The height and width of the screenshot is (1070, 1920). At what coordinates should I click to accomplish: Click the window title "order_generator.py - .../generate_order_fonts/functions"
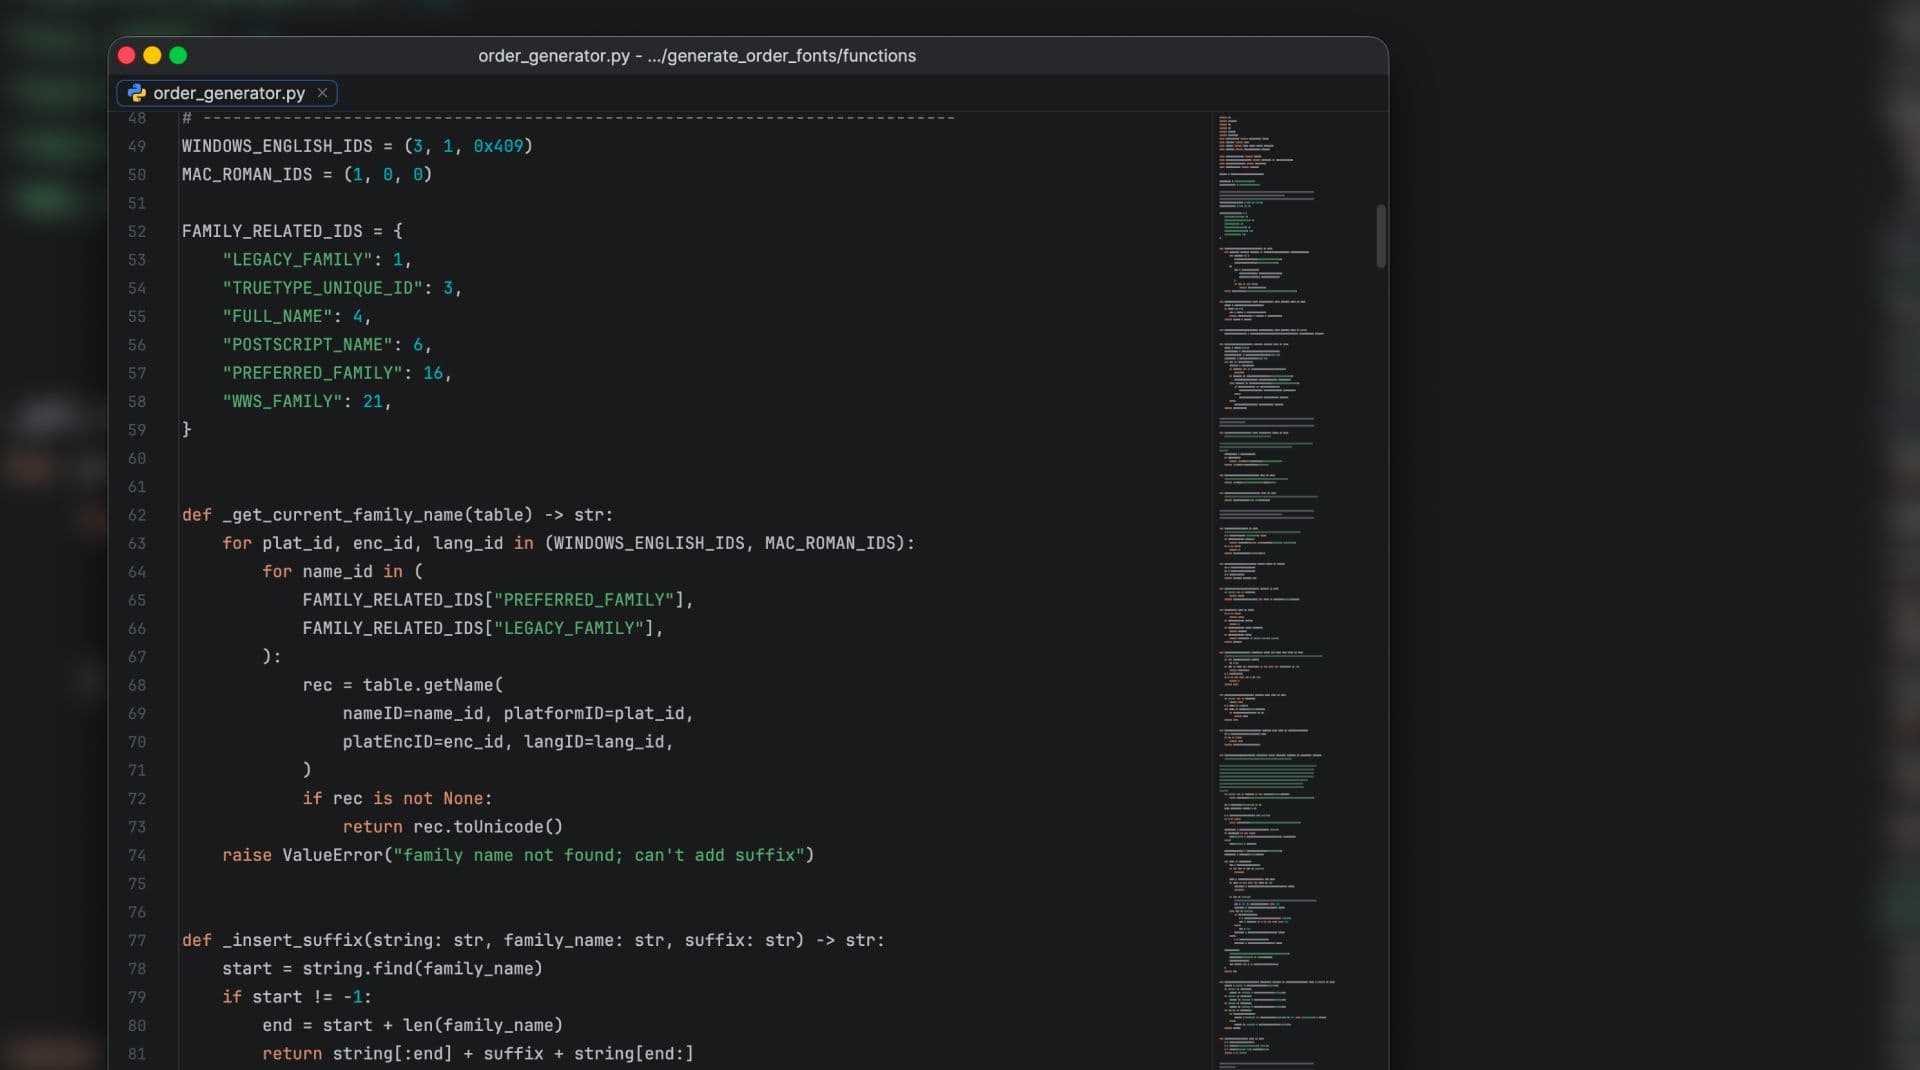(x=697, y=56)
